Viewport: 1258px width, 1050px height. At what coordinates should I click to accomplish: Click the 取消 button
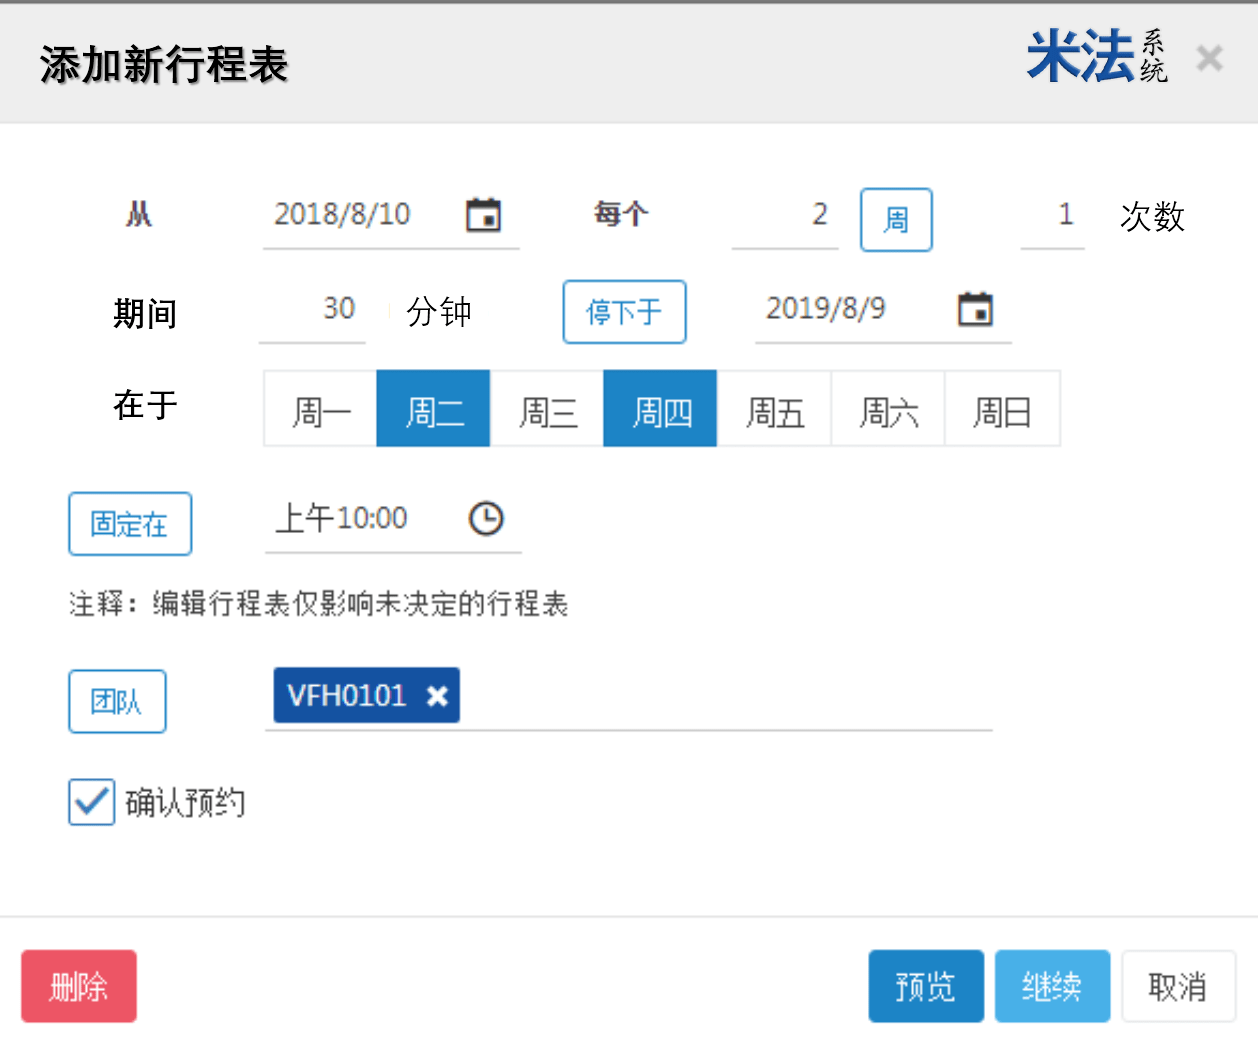point(1178,986)
